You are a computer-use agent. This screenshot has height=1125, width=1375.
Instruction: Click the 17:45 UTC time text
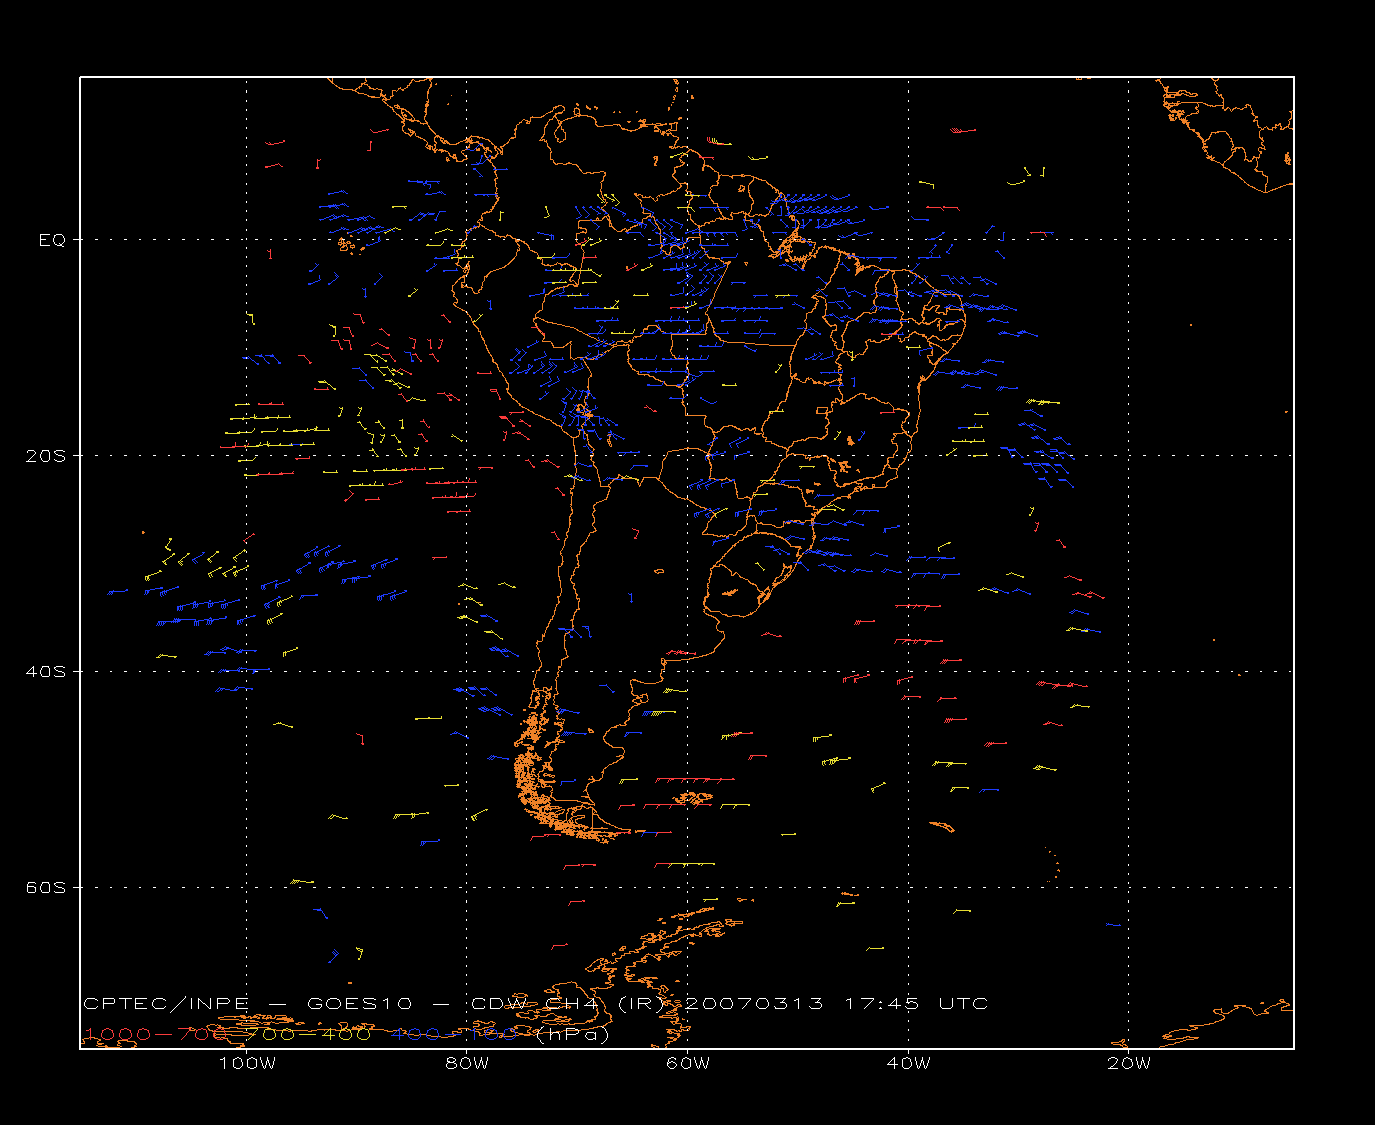point(917,1003)
